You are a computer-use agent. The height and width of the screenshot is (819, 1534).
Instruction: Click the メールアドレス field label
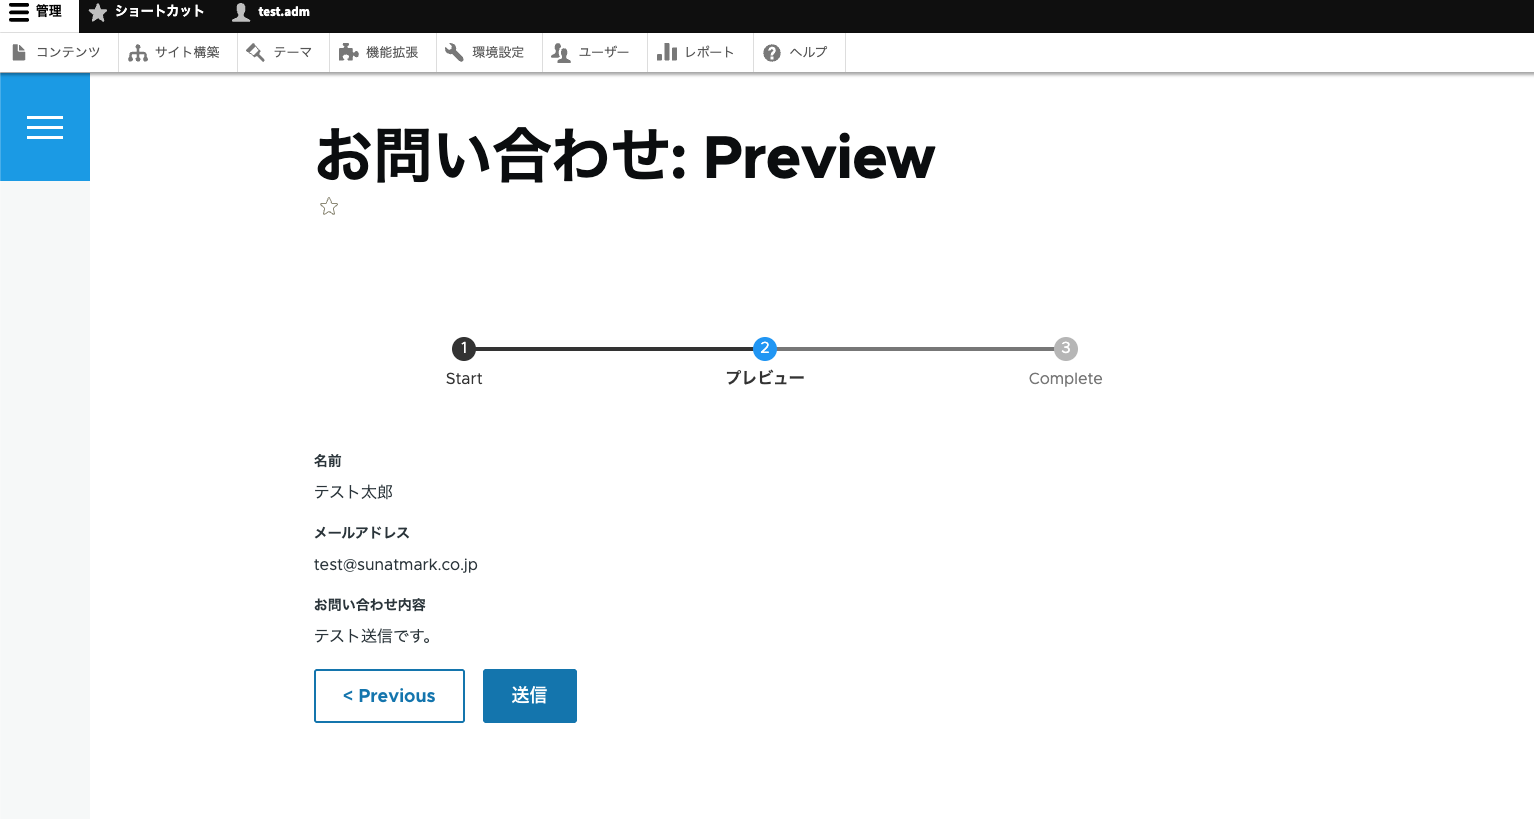point(362,533)
